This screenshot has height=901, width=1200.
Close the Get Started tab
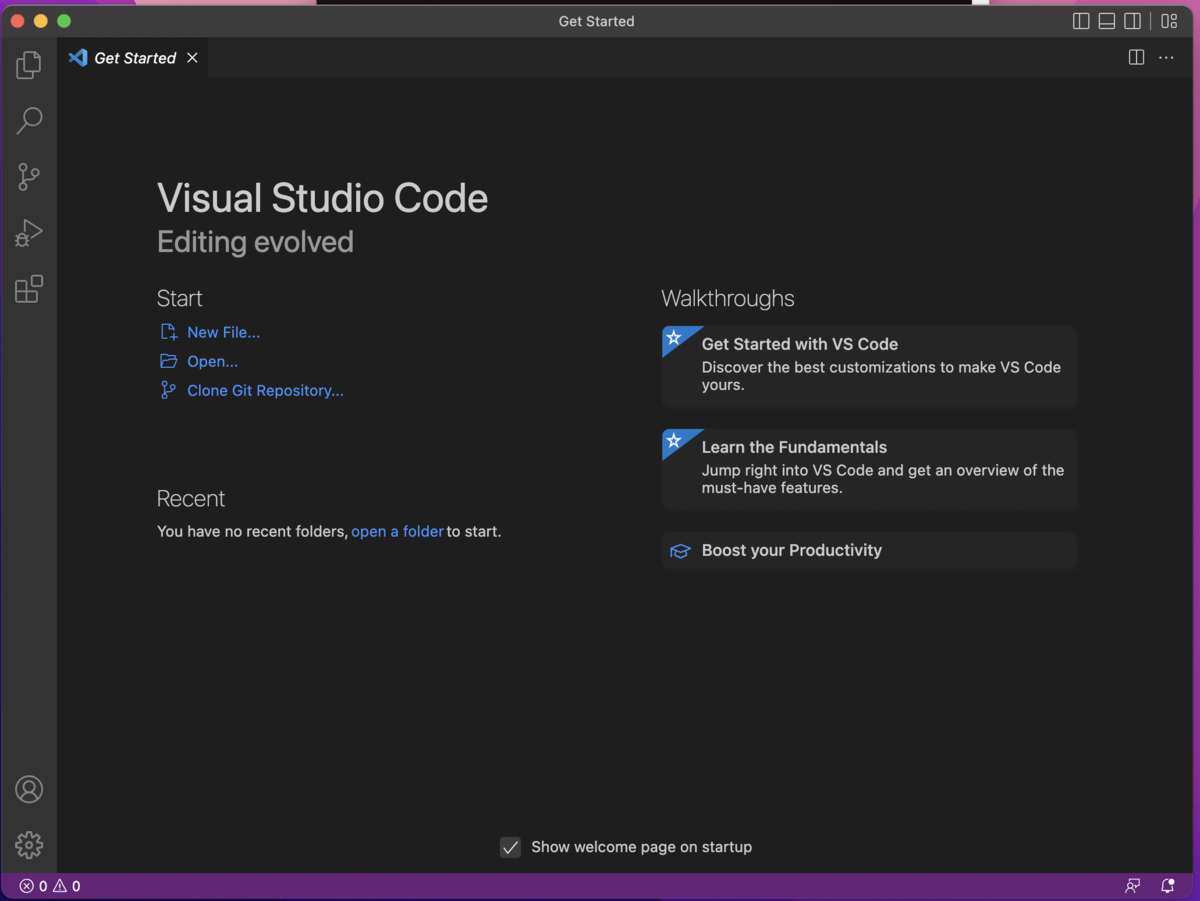coord(192,58)
